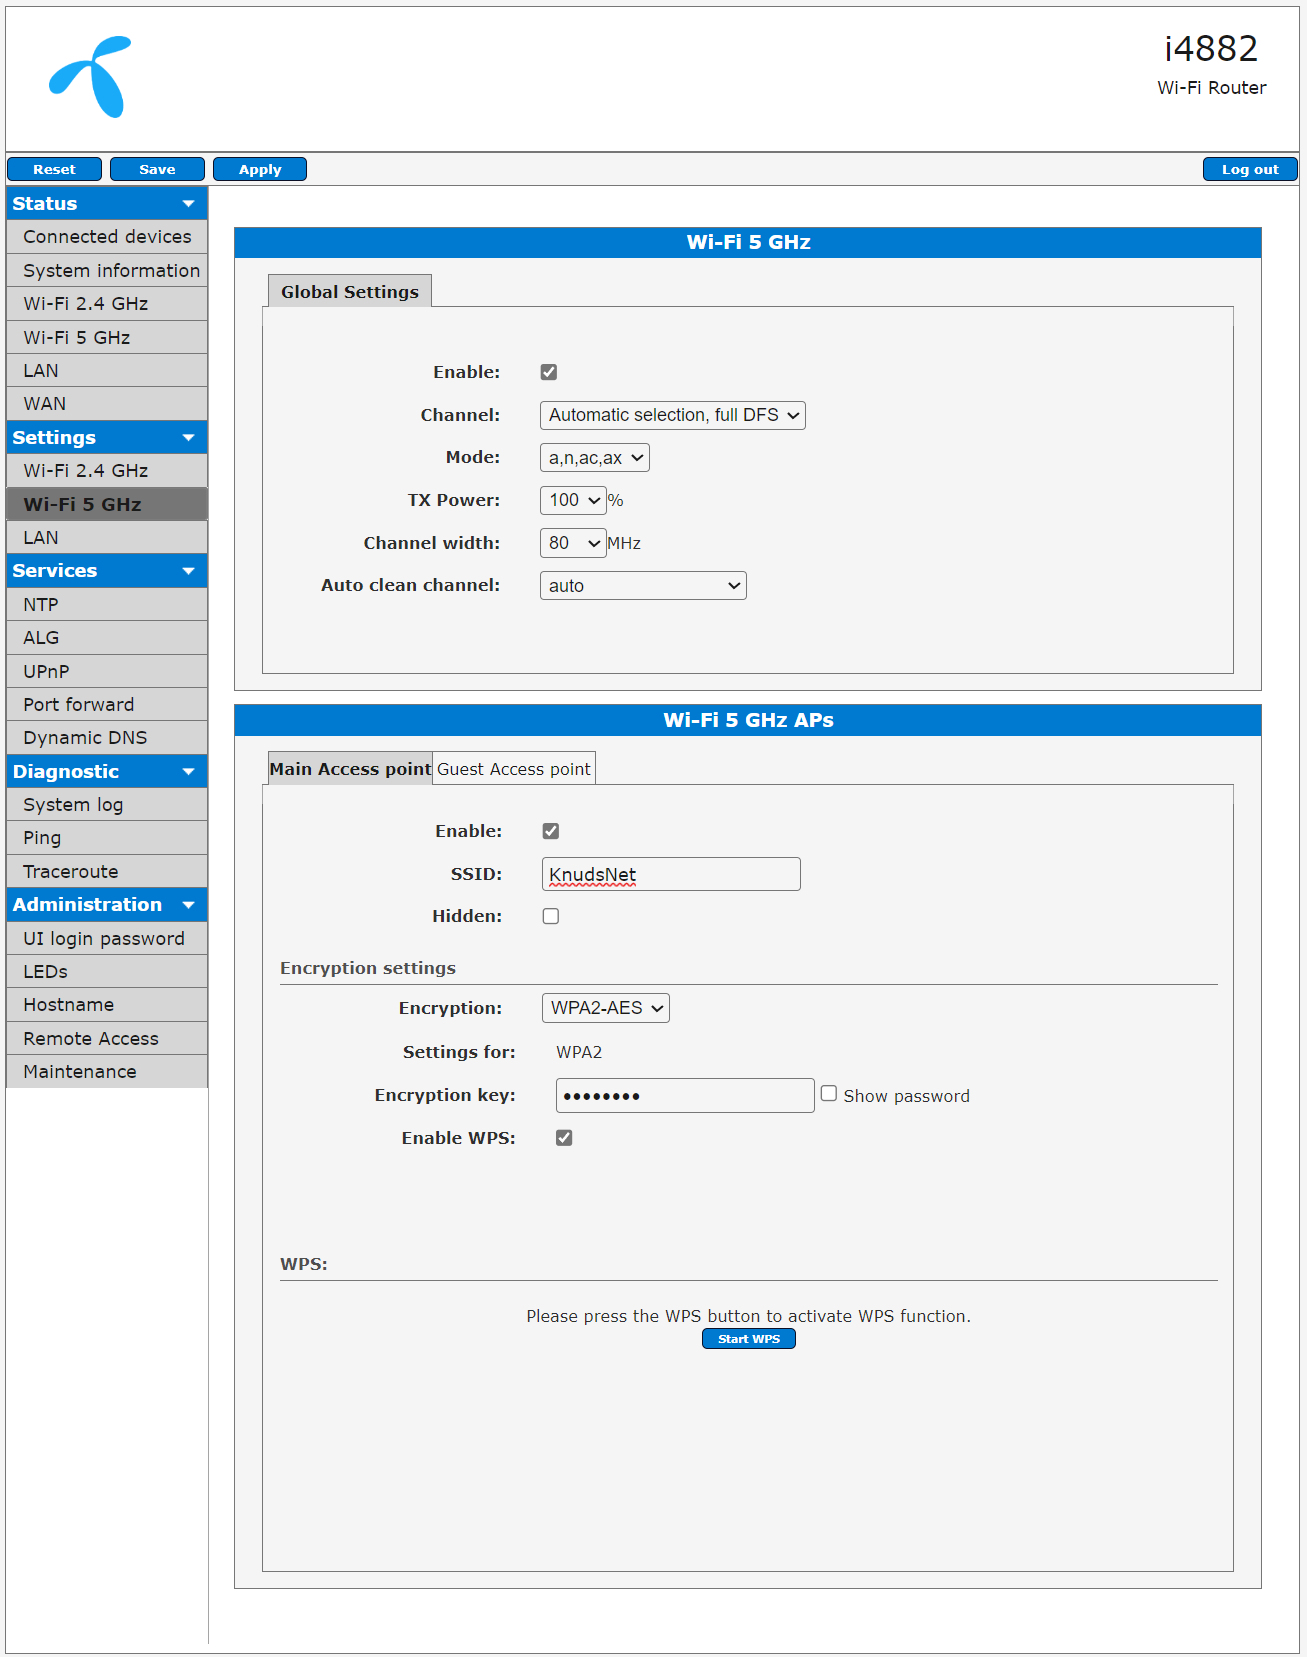Open the Channel width dropdown
The image size is (1307, 1657).
[x=573, y=543]
